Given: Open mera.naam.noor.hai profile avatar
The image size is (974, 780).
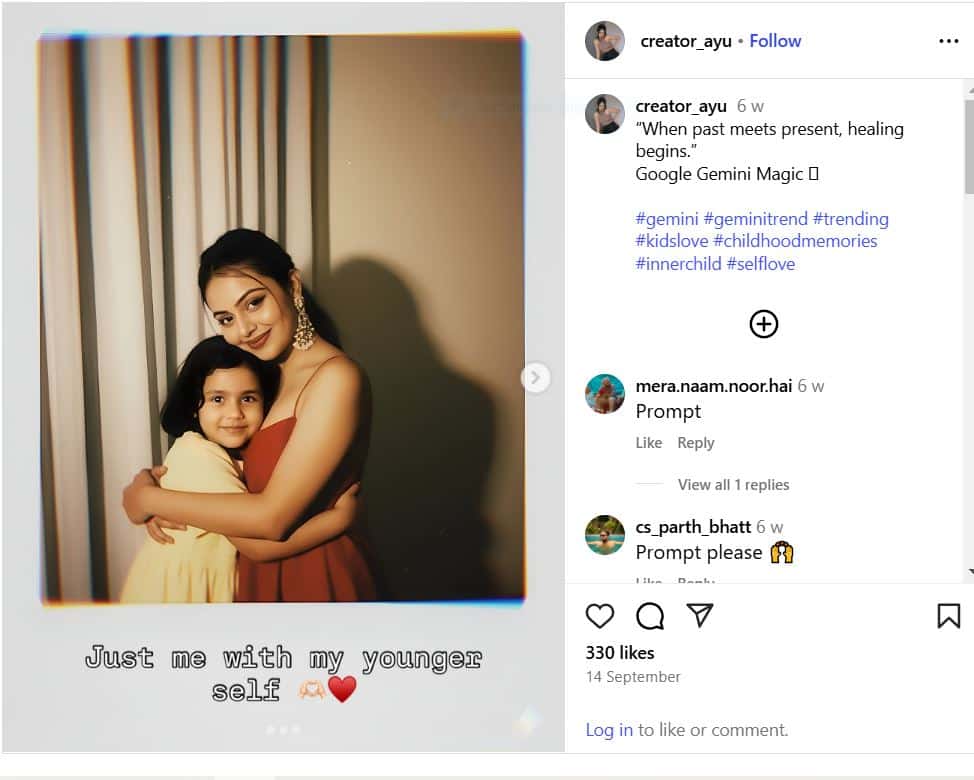Looking at the screenshot, I should tap(605, 394).
